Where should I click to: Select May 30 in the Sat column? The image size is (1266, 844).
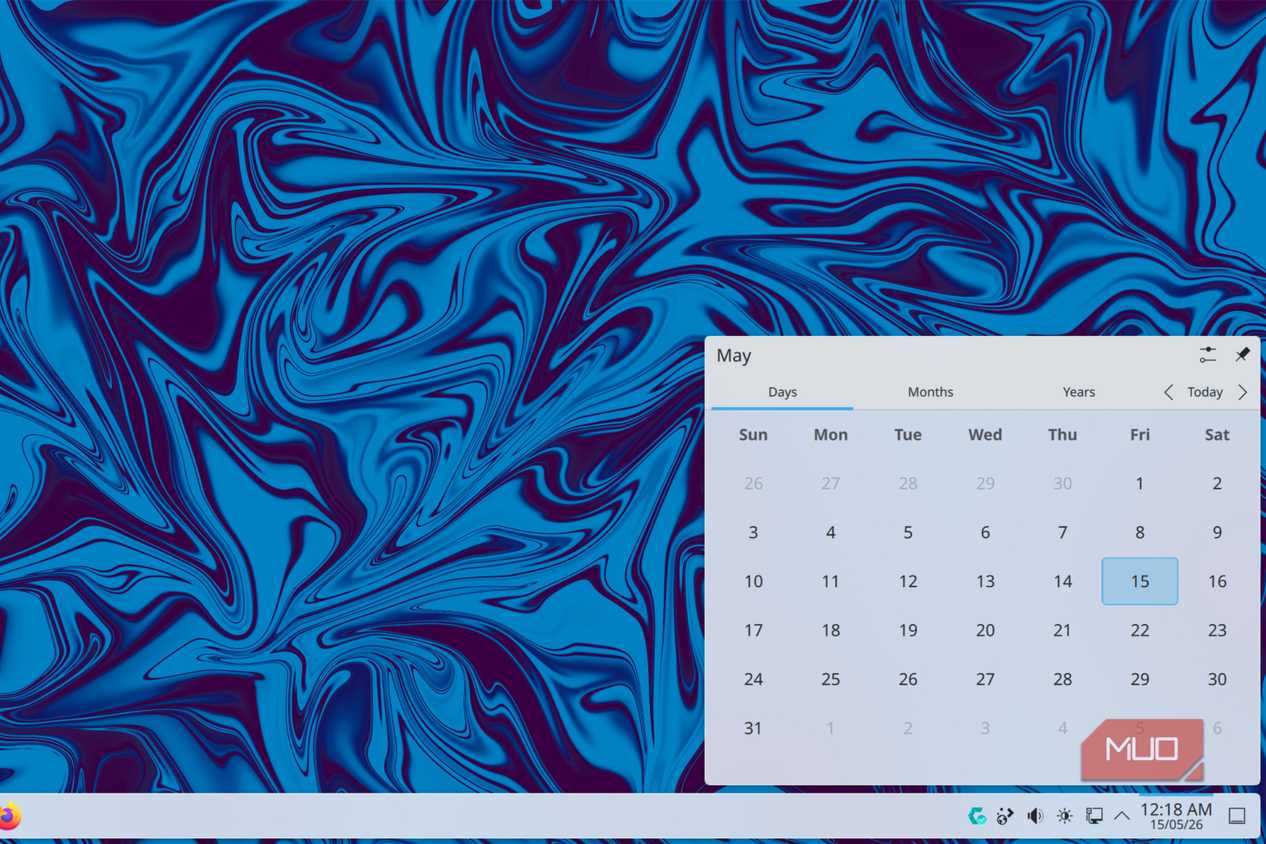(x=1217, y=679)
